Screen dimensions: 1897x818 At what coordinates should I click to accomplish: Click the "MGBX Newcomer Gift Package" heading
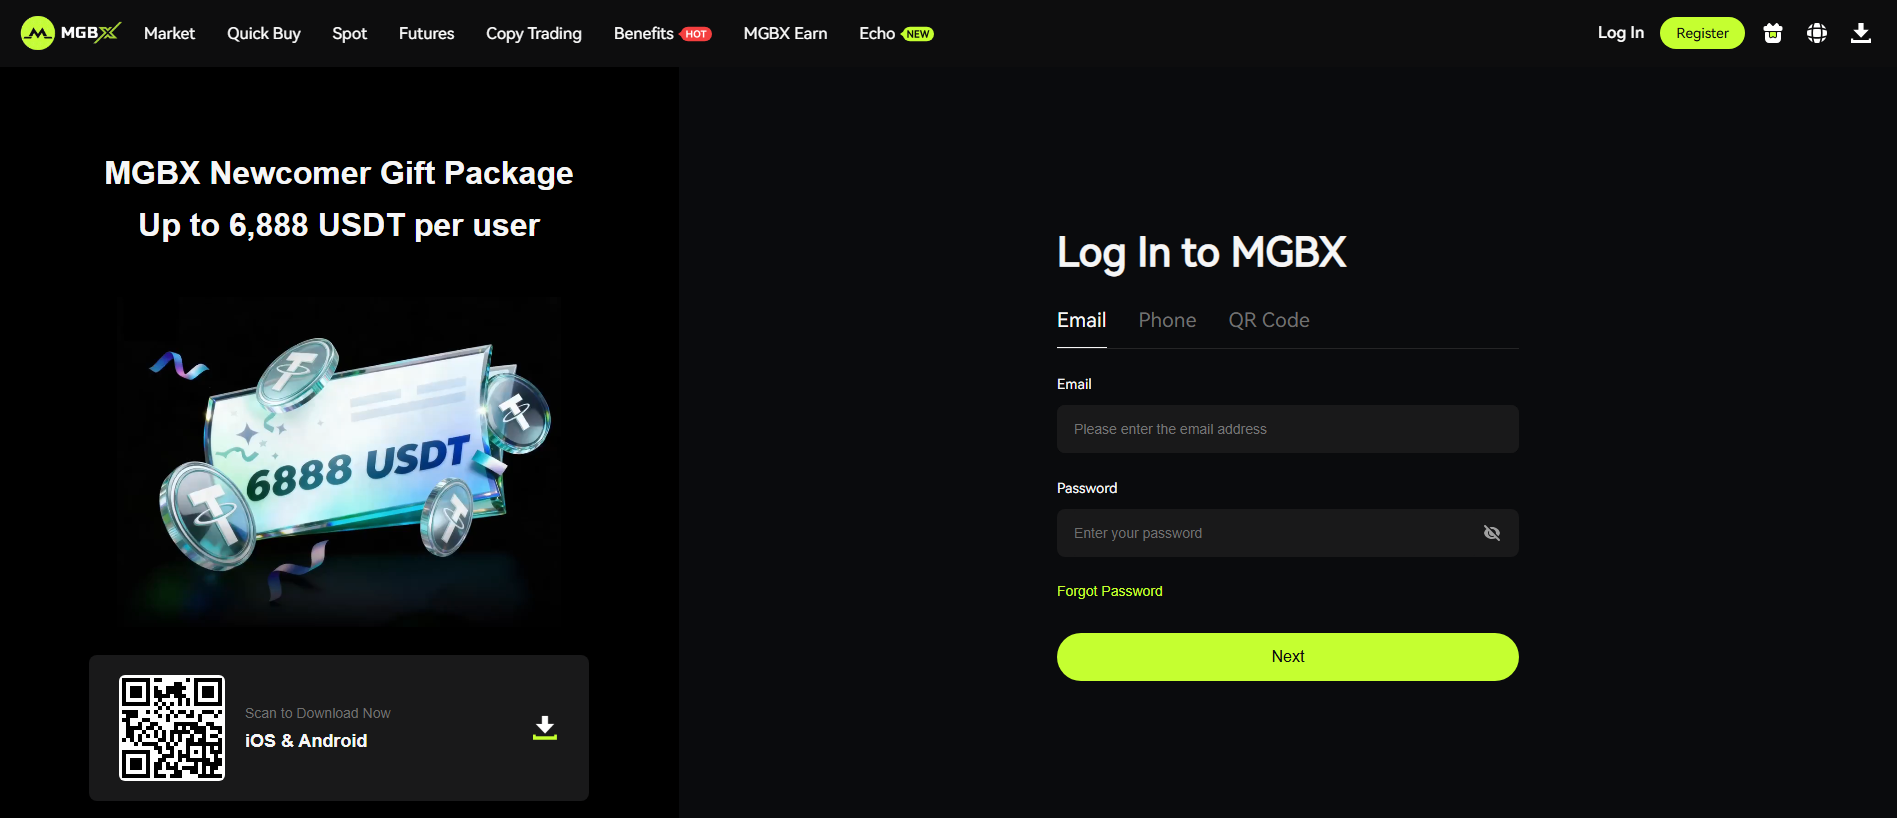(339, 173)
